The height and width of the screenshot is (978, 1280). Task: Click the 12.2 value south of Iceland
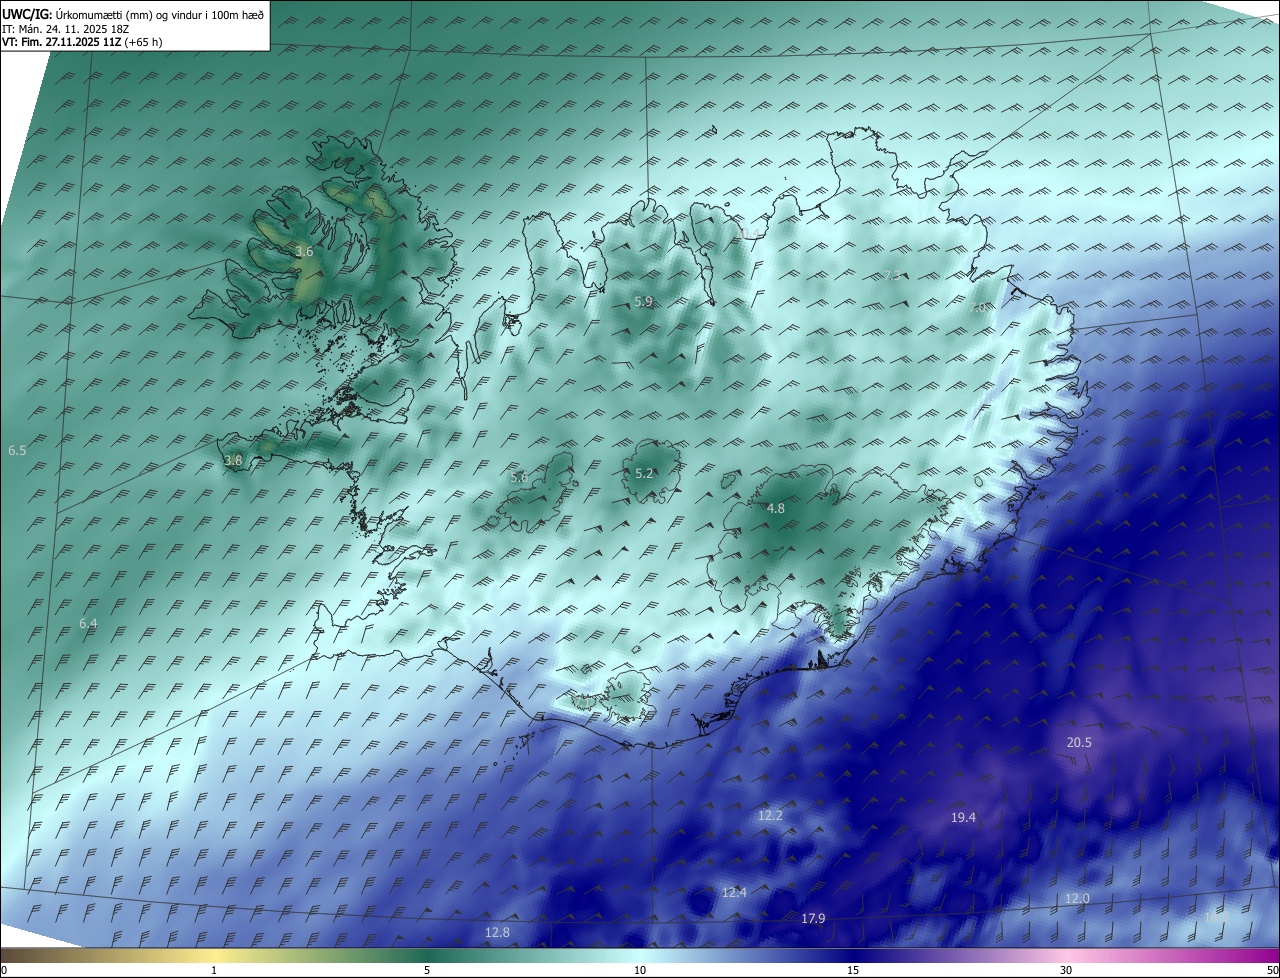(770, 815)
